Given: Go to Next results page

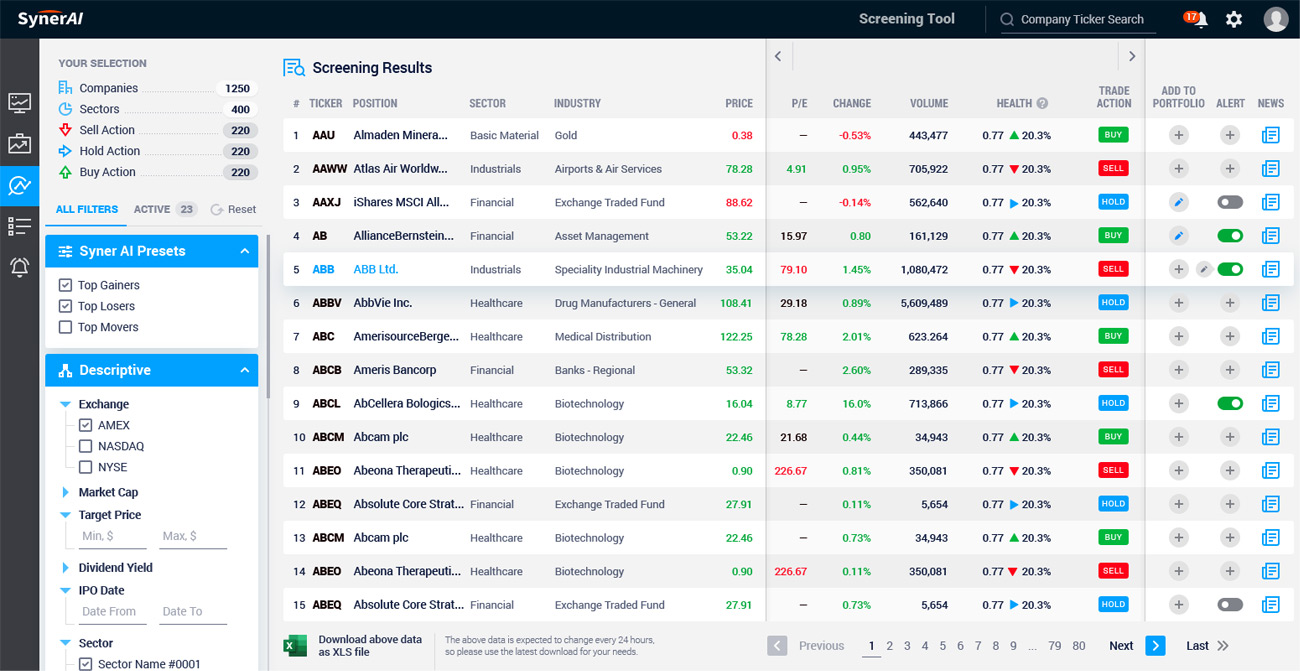Looking at the screenshot, I should [x=1137, y=646].
